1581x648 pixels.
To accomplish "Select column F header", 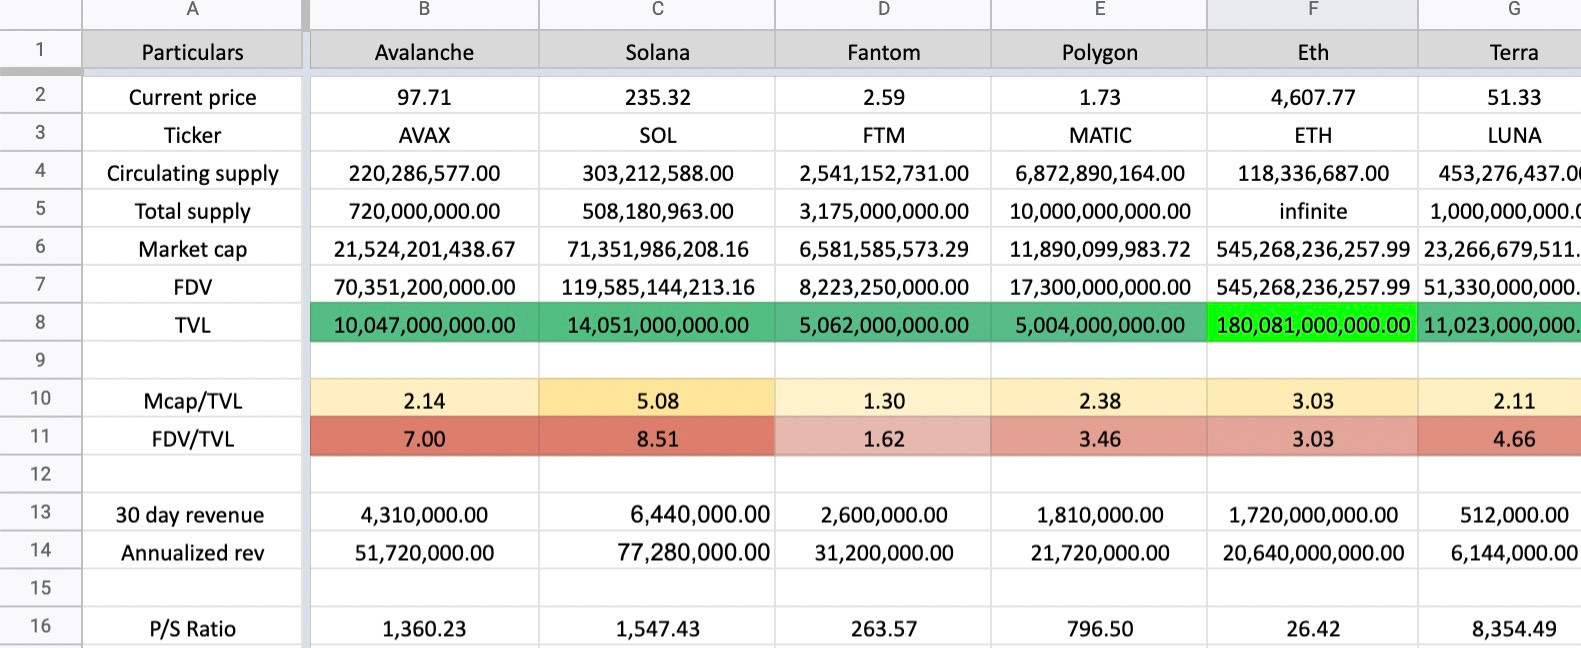I will click(1312, 14).
